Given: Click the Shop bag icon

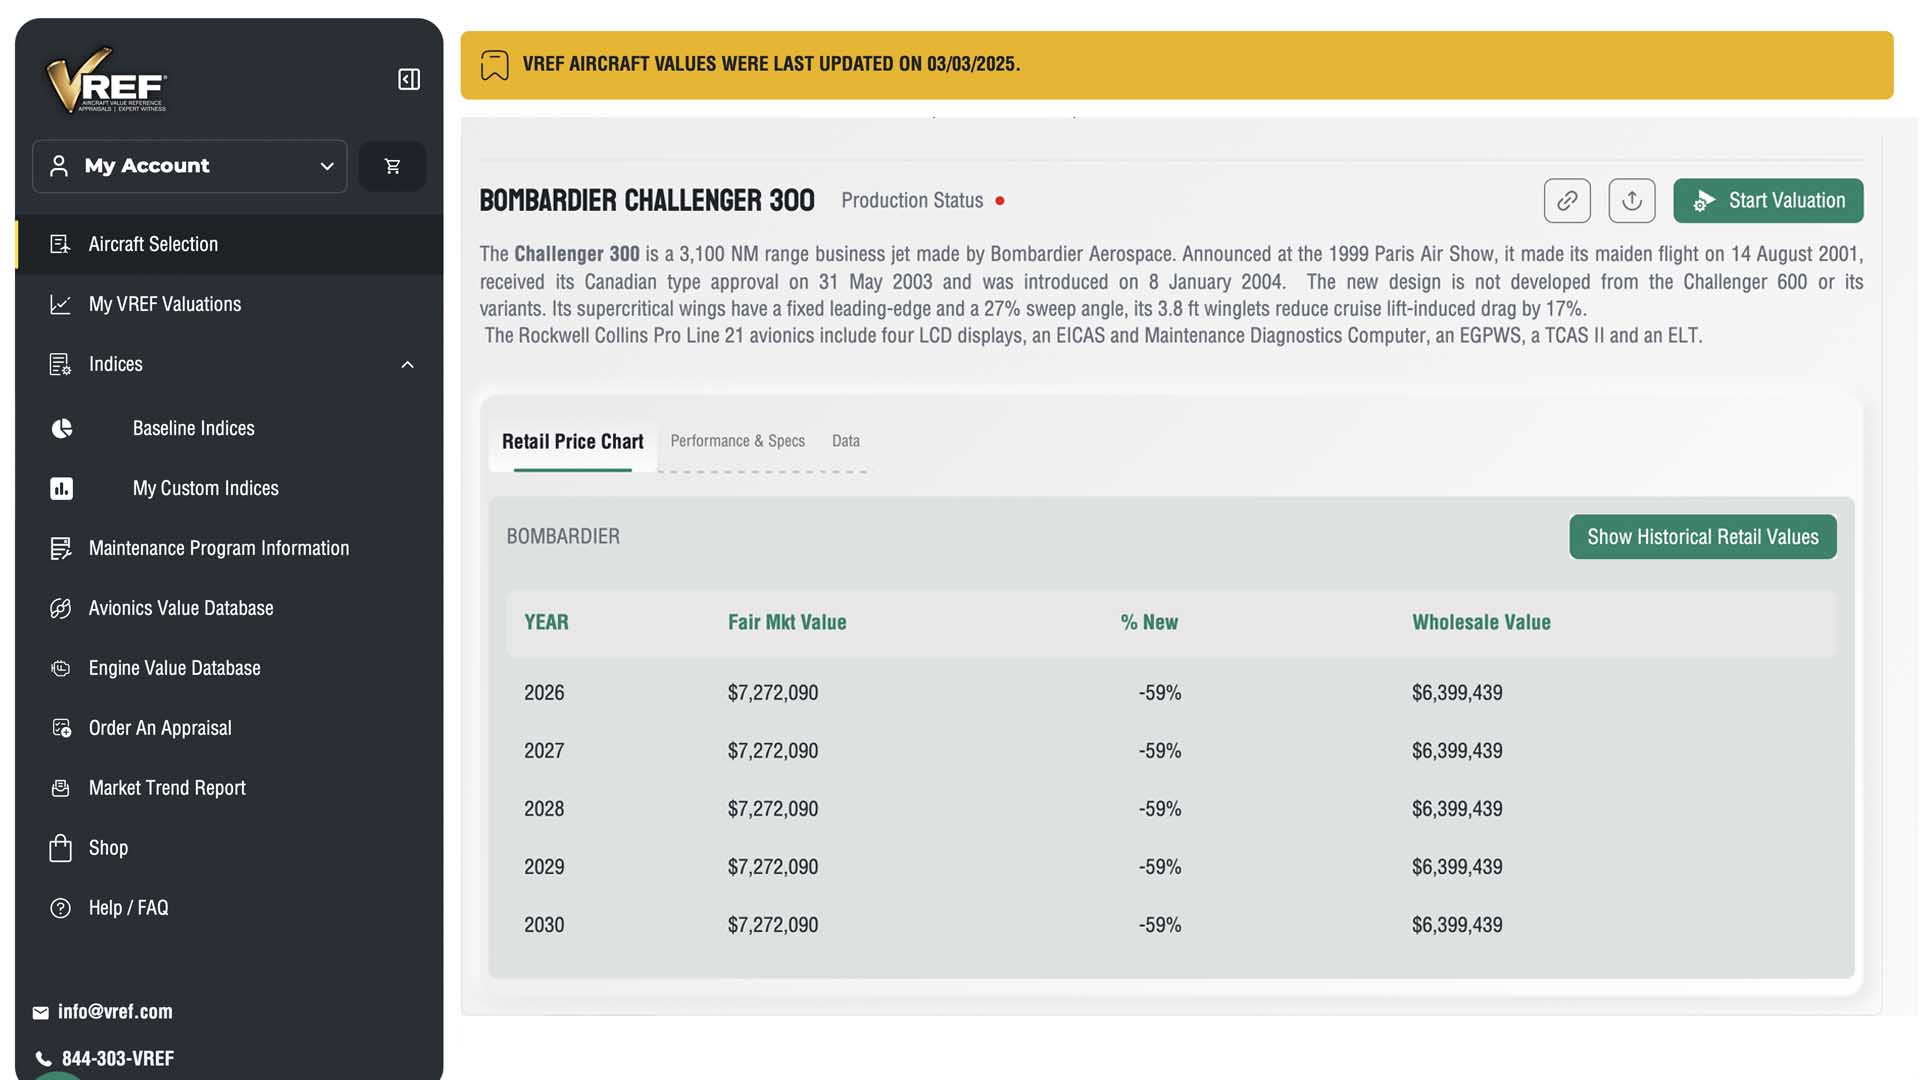Looking at the screenshot, I should click(60, 848).
